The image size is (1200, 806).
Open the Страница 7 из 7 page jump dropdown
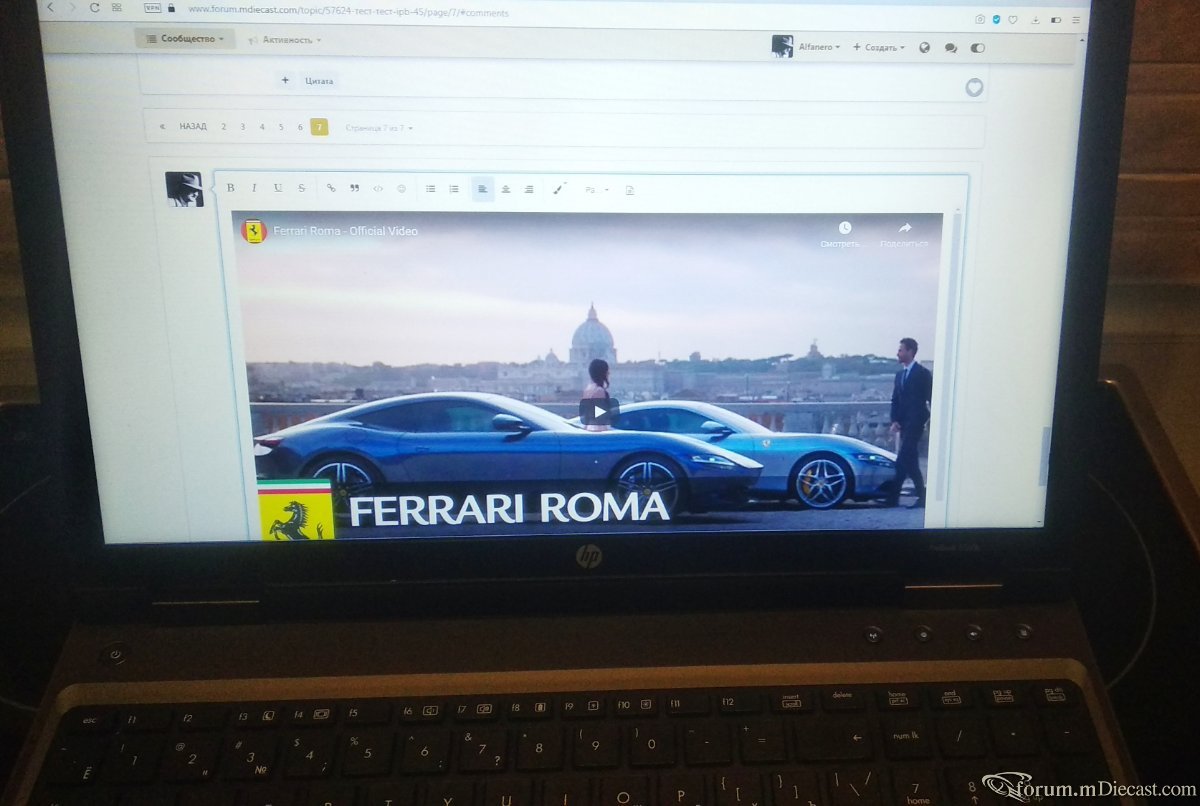pyautogui.click(x=379, y=128)
